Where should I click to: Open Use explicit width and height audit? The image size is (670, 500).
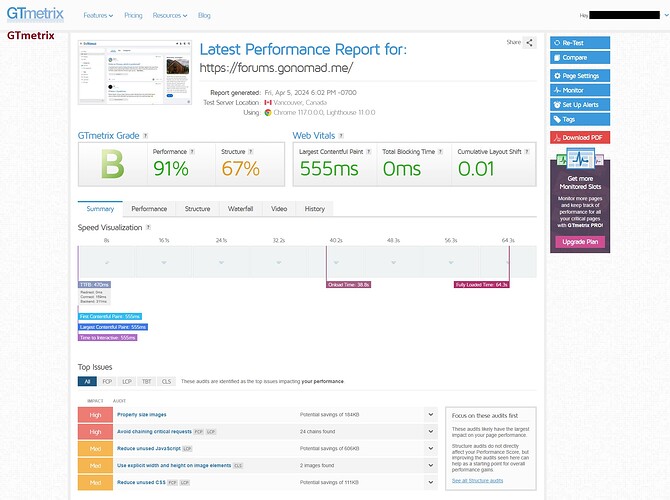pyautogui.click(x=174, y=465)
